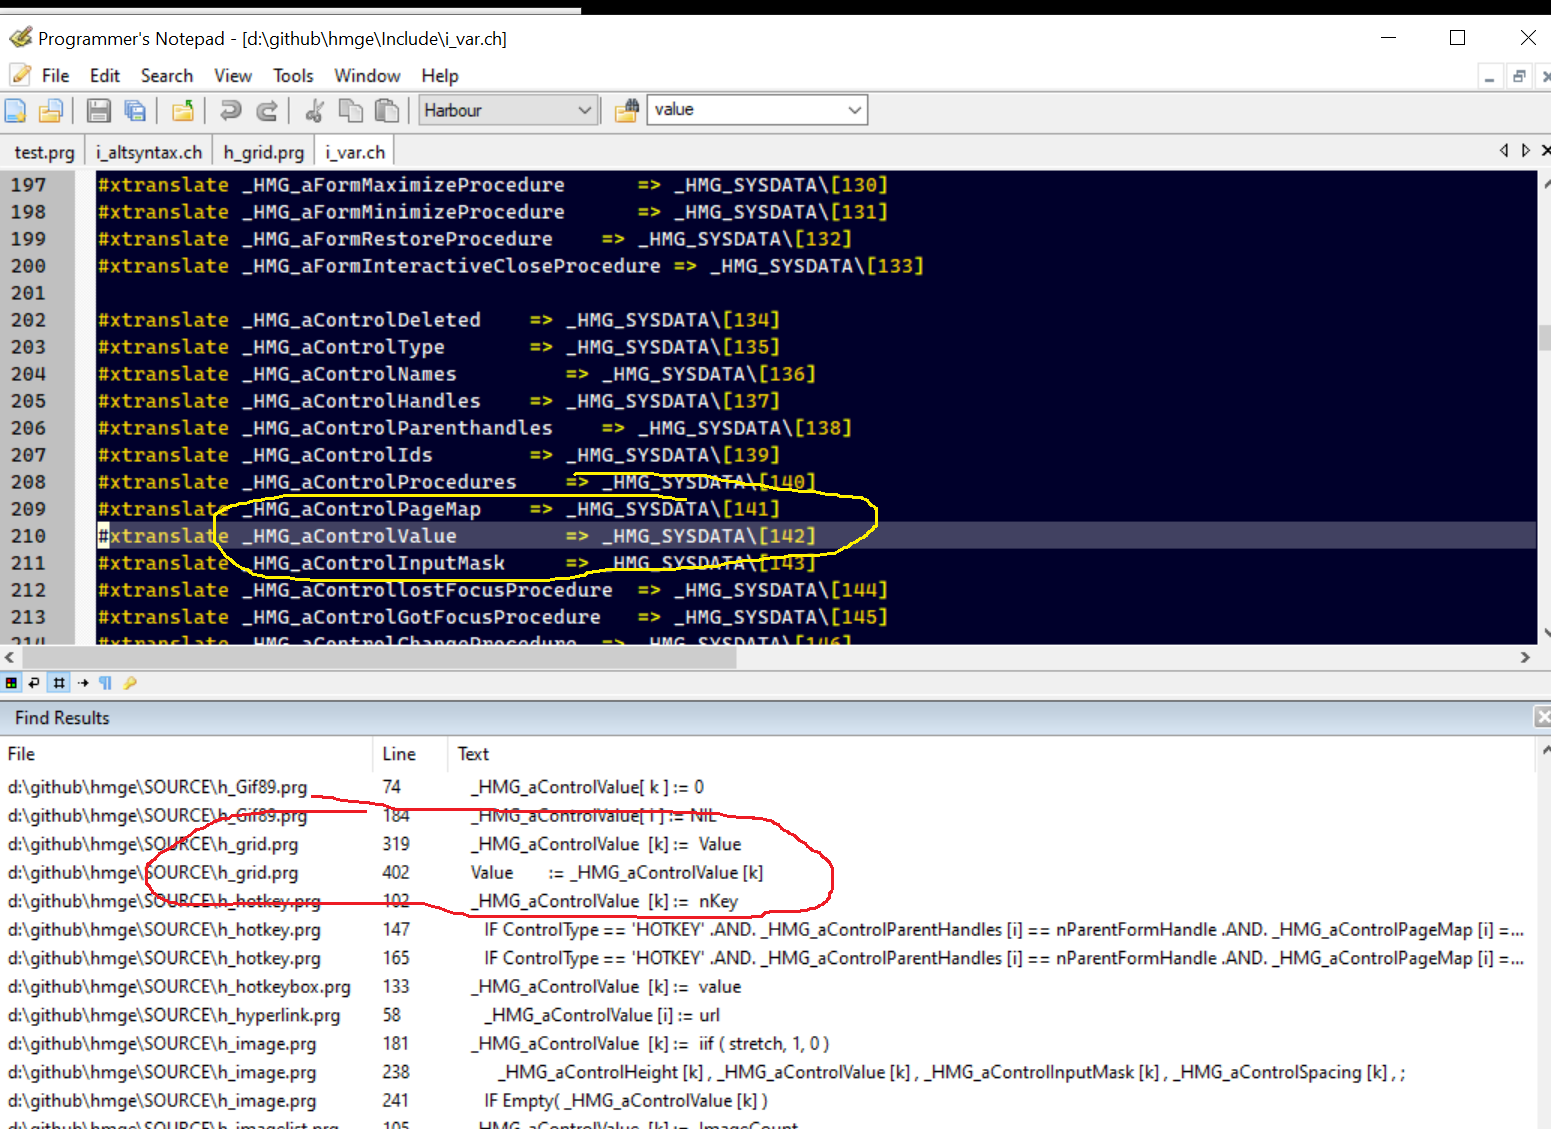Open the View menu

pos(233,76)
